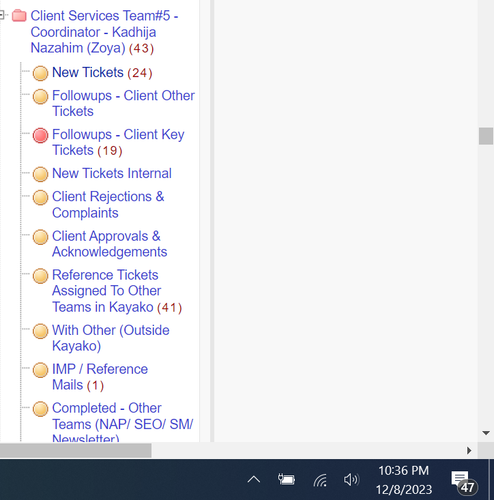Click the yellow circle beside Reference Tickets Assigned To Other Teams
Viewport: 494px width, 500px height.
tap(40, 276)
